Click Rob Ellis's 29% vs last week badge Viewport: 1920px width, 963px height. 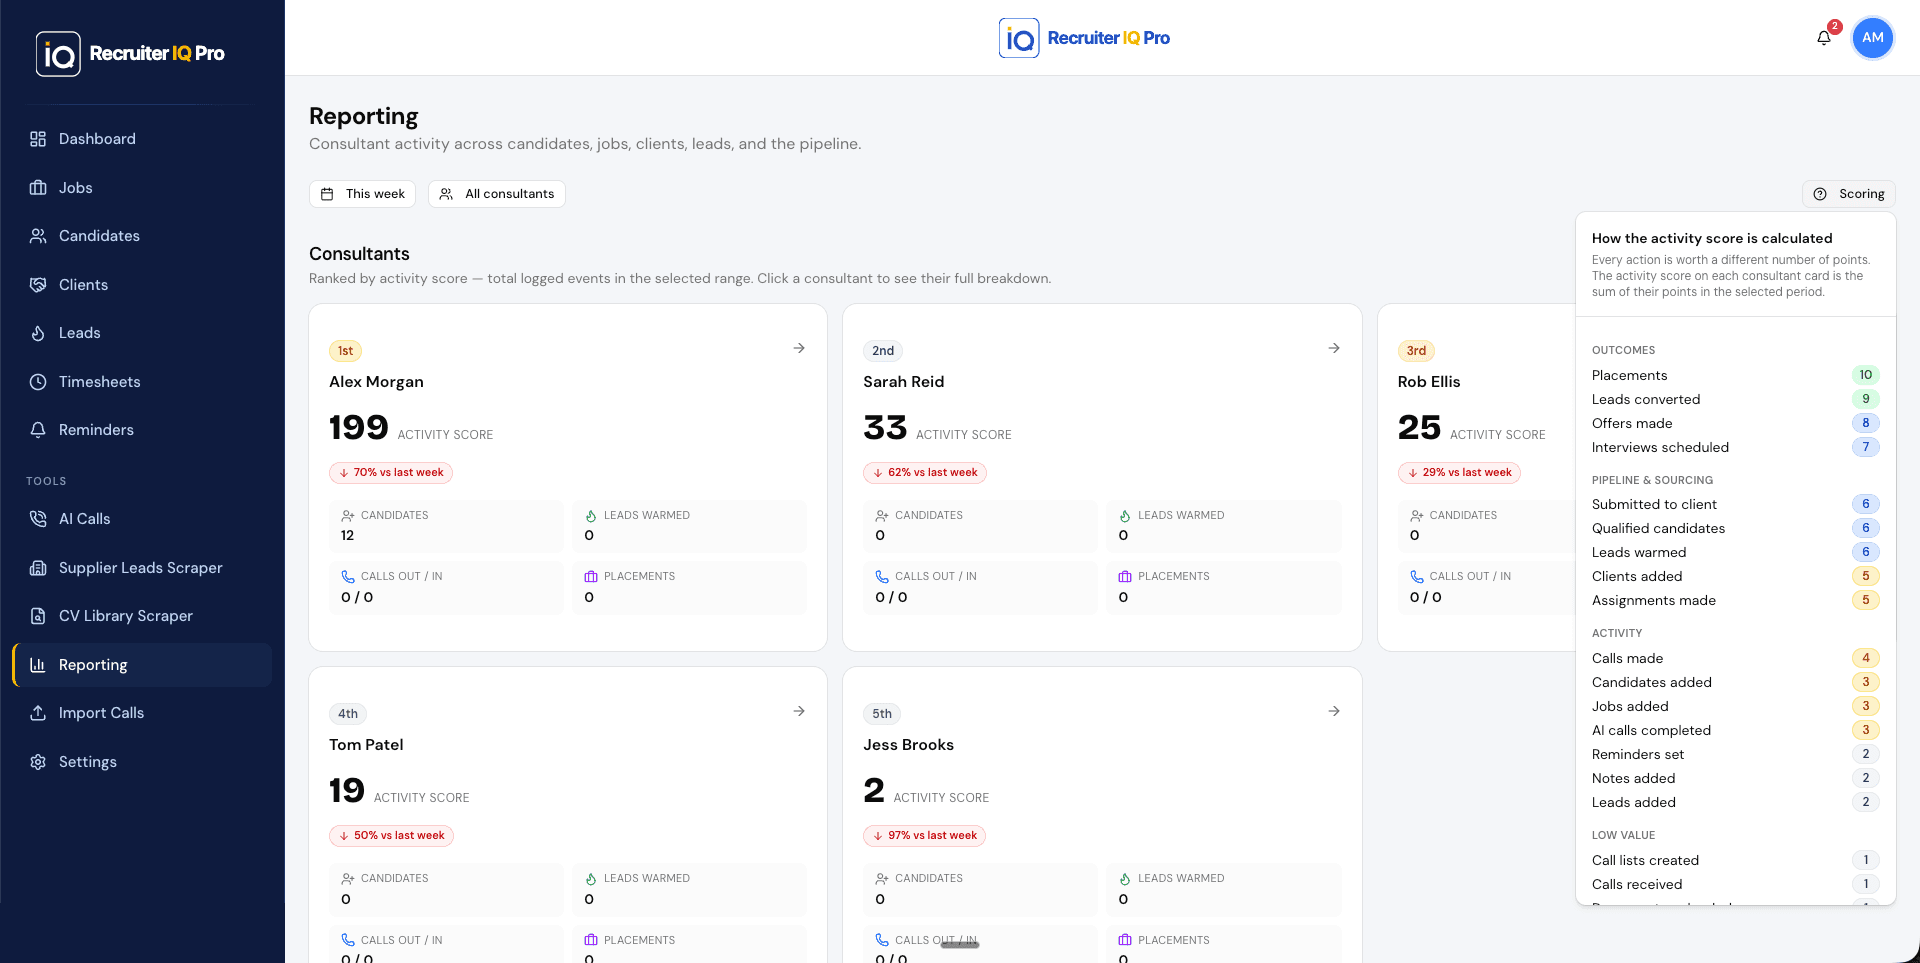[x=1459, y=473]
